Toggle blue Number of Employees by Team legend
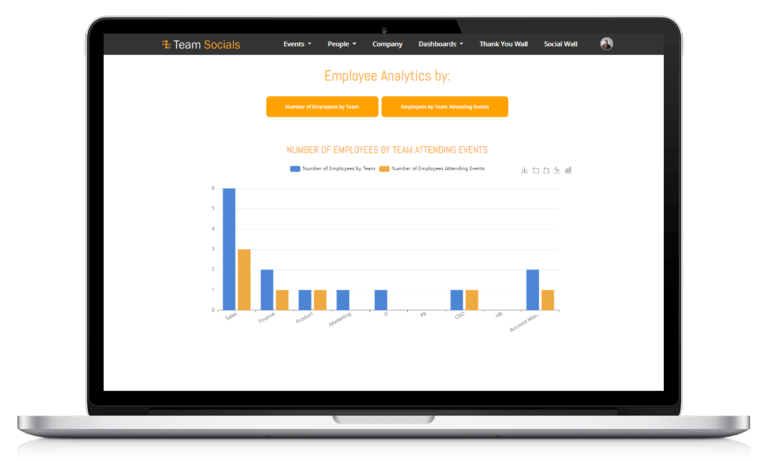The height and width of the screenshot is (461, 768). pyautogui.click(x=333, y=169)
